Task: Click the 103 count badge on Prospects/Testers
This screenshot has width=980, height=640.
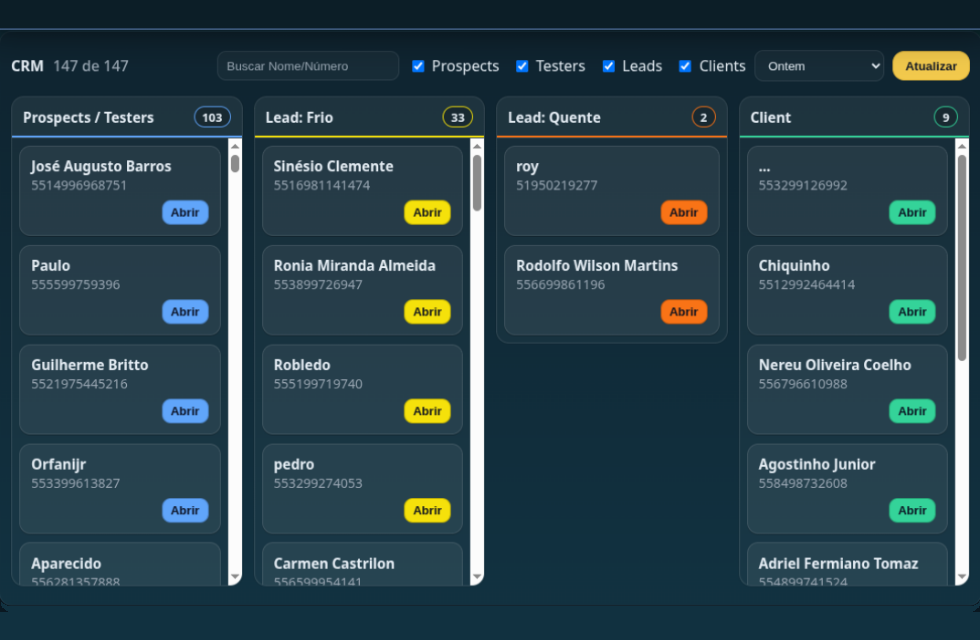Action: point(211,117)
